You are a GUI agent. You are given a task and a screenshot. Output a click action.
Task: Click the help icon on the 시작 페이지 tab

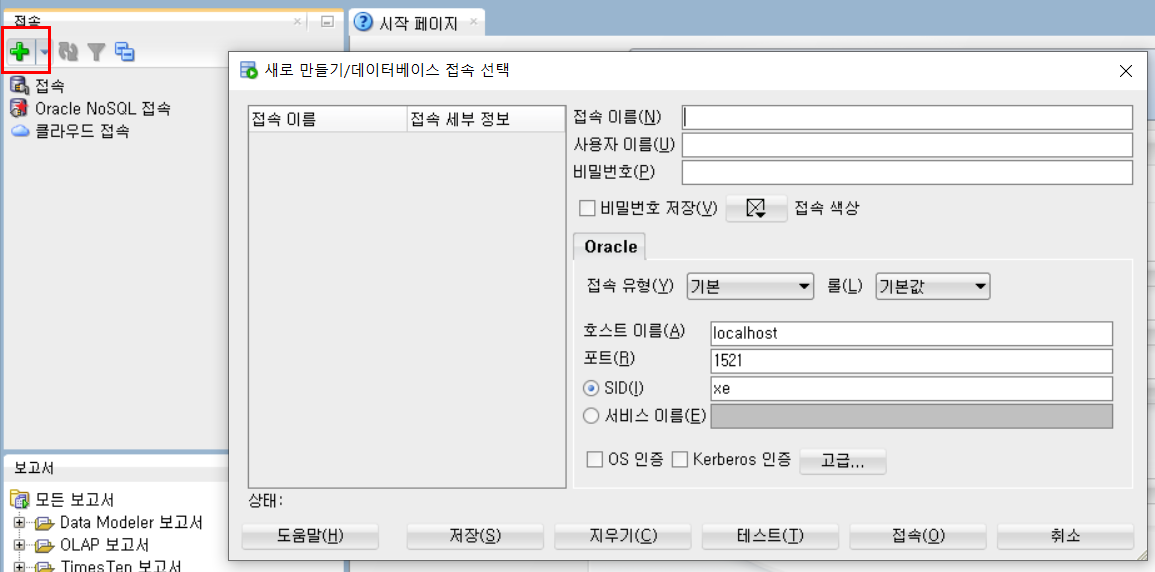tap(363, 23)
